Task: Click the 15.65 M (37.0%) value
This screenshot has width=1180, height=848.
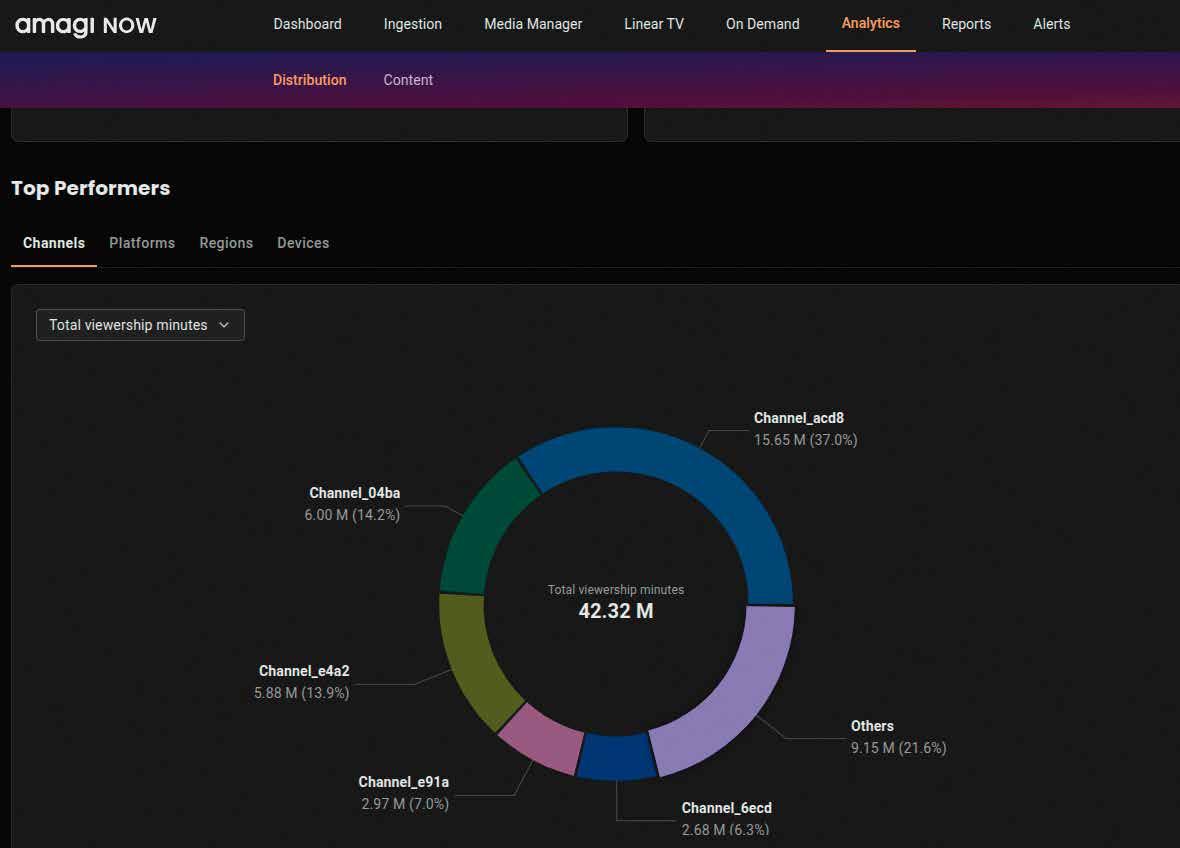Action: click(x=805, y=440)
